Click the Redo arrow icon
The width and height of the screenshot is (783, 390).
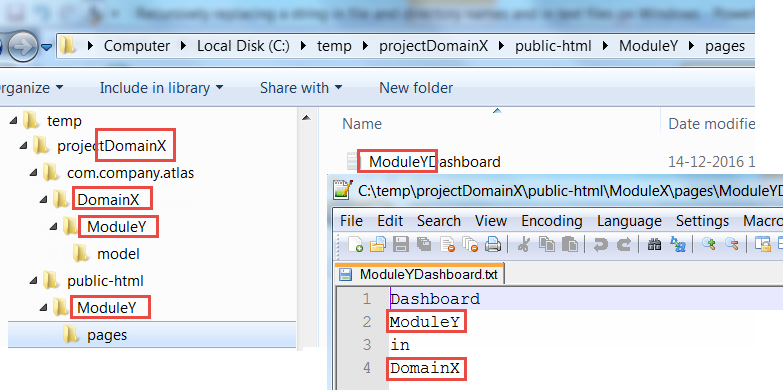(x=623, y=244)
